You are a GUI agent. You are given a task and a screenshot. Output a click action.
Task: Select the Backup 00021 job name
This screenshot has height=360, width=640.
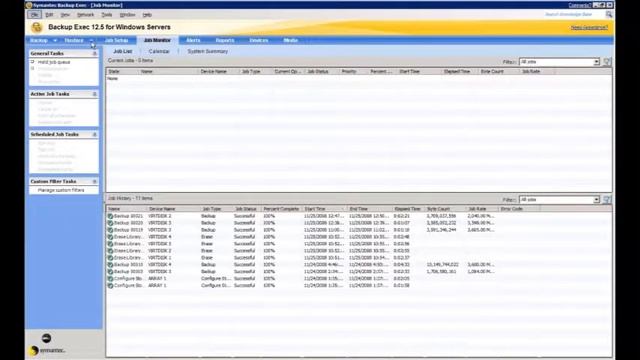coord(128,216)
